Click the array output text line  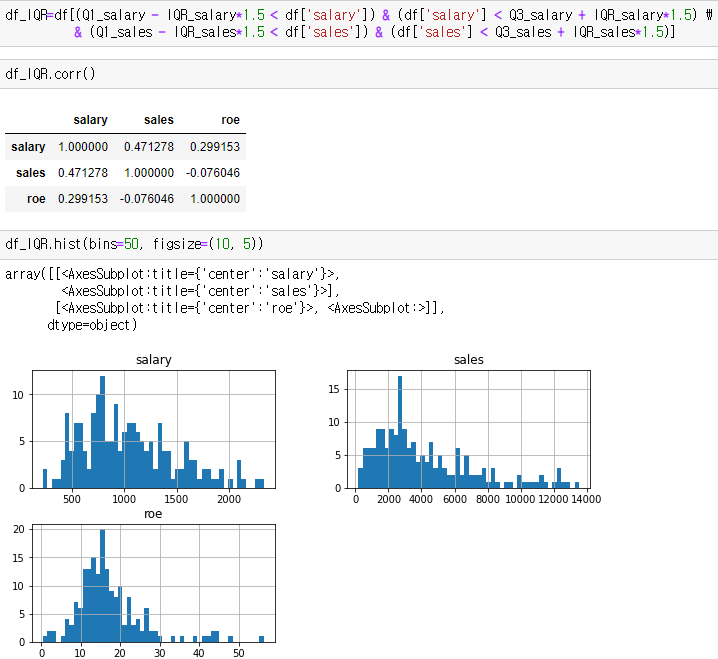(172, 274)
